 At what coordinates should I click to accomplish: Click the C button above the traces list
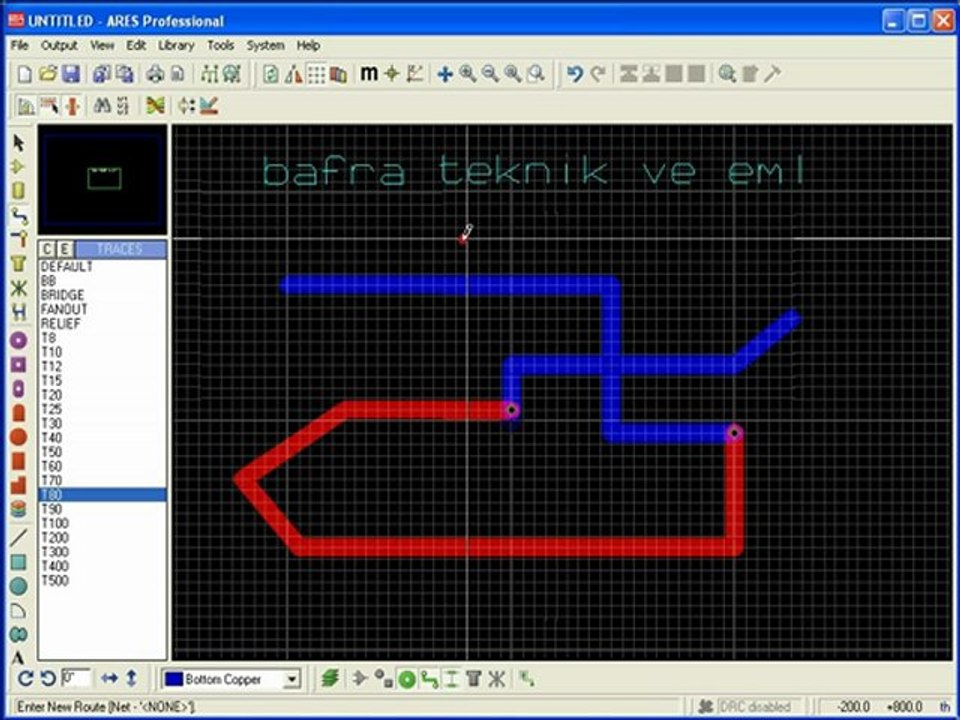pyautogui.click(x=48, y=249)
